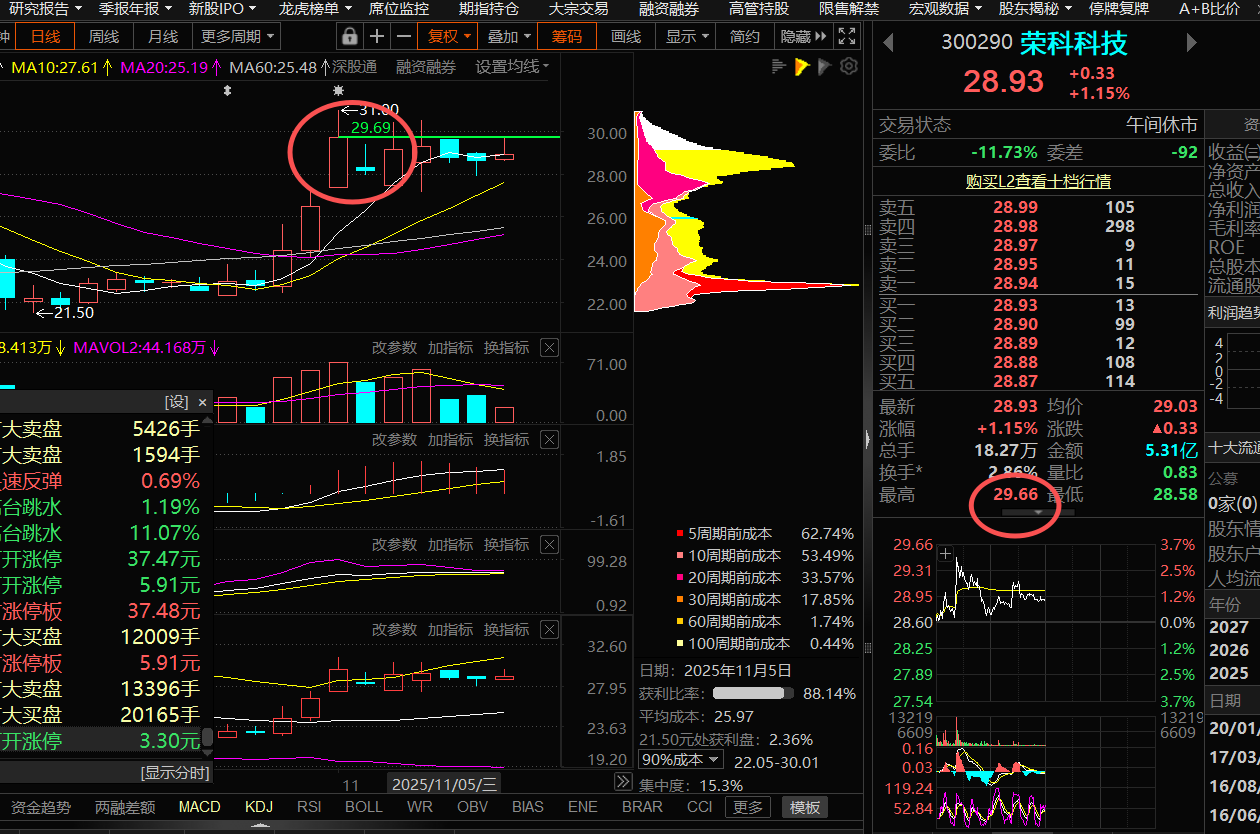The width and height of the screenshot is (1260, 834).
Task: Expand the plus icon in intraday chart
Action: click(945, 552)
